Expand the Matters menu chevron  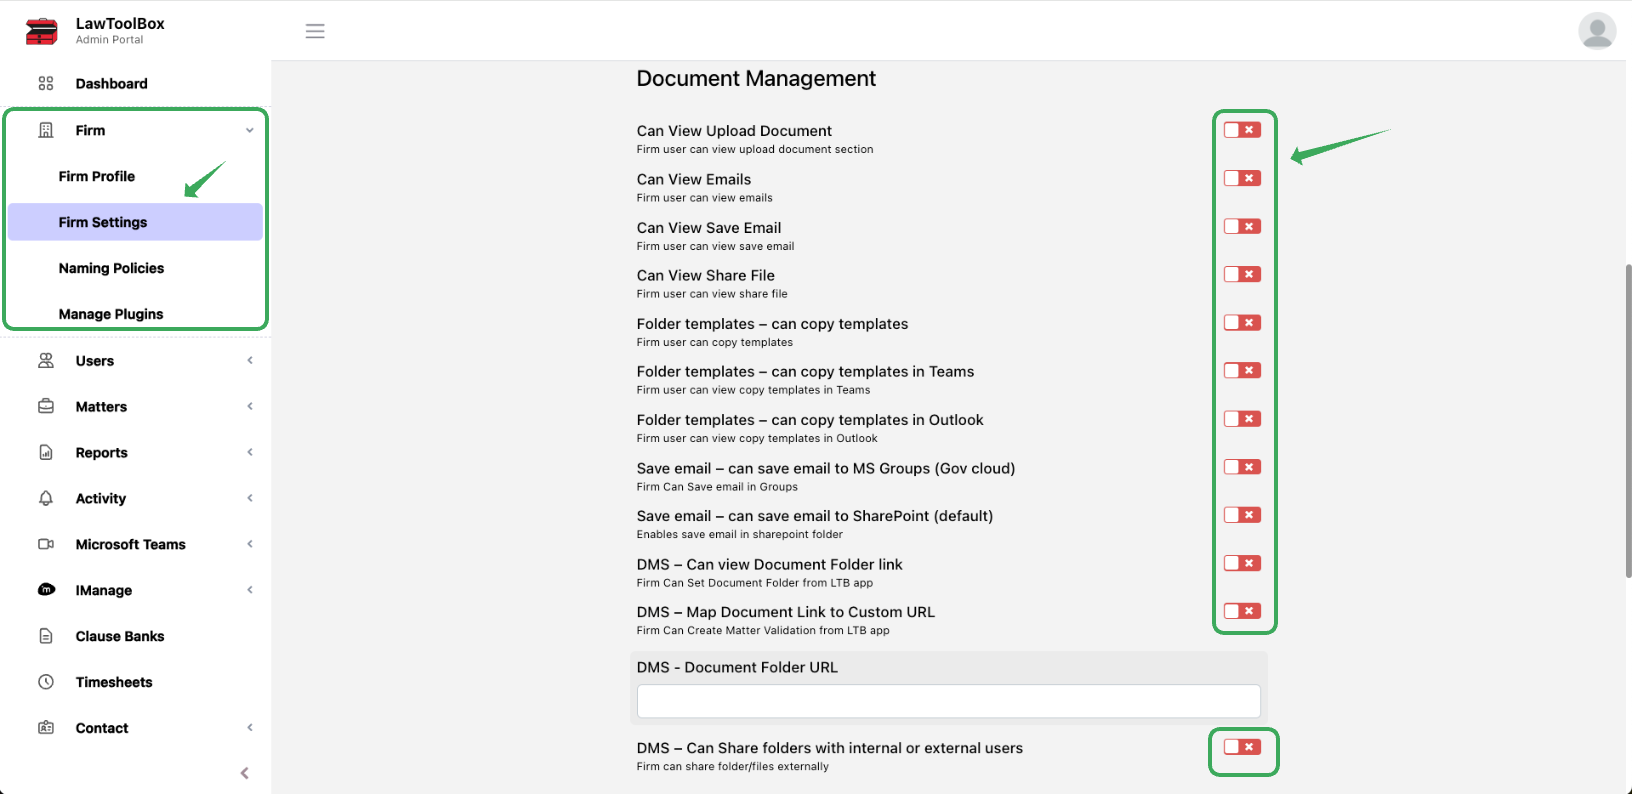coord(250,406)
